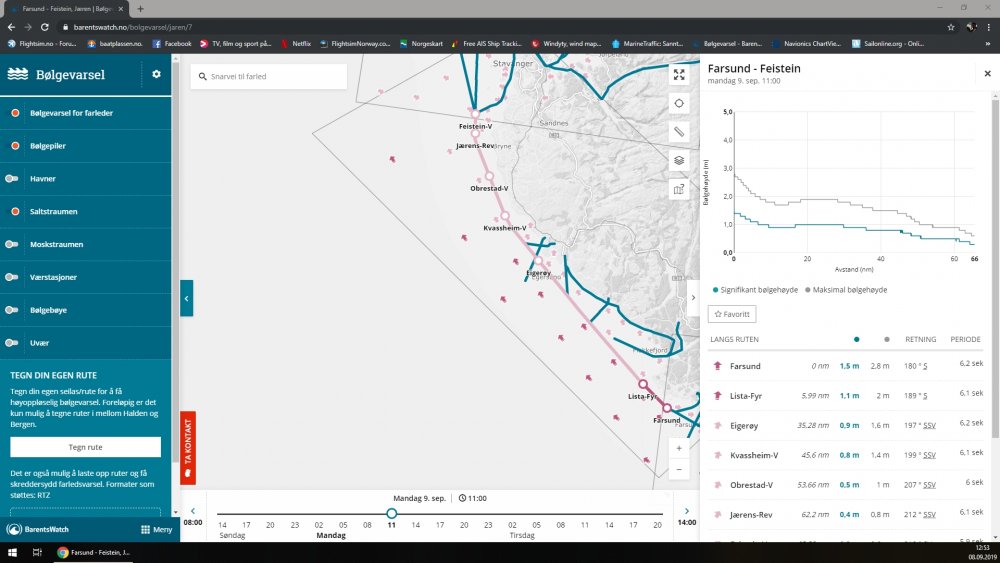Toggle Værstasjoner layer
This screenshot has width=1000, height=563.
coord(12,277)
